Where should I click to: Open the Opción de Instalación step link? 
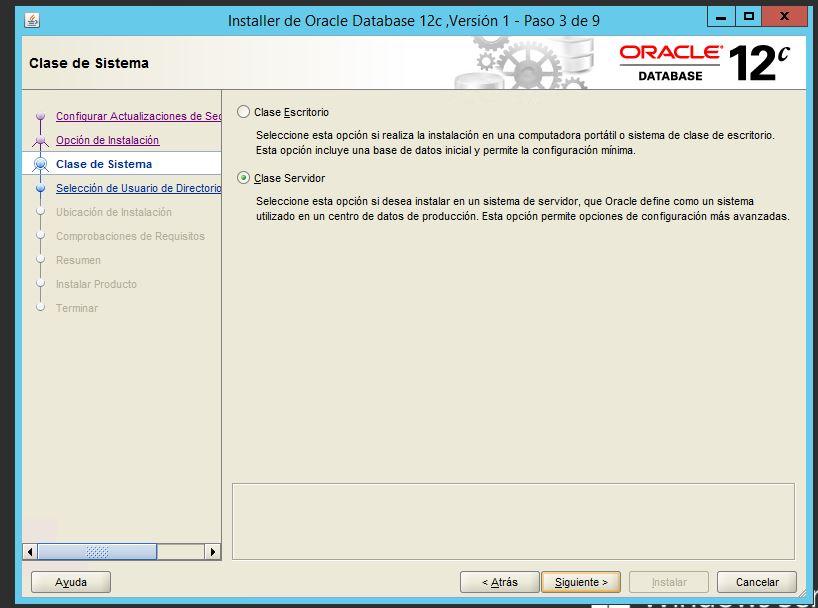[x=107, y=140]
